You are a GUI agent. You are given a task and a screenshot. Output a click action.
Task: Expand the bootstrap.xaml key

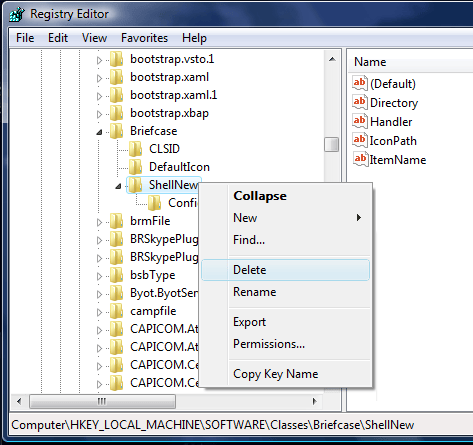[x=99, y=78]
